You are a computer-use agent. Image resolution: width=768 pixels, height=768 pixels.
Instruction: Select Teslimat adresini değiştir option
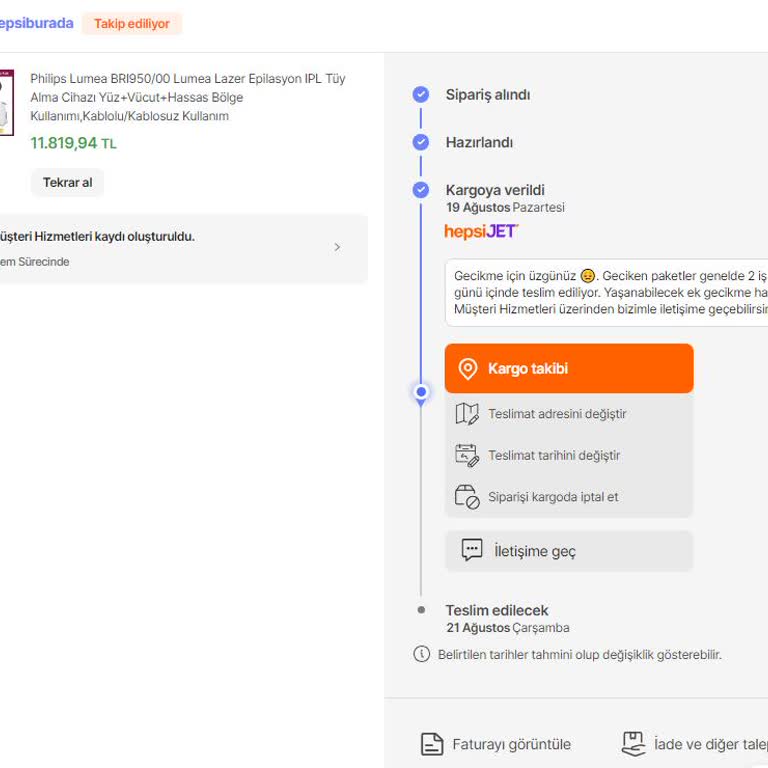pos(557,414)
